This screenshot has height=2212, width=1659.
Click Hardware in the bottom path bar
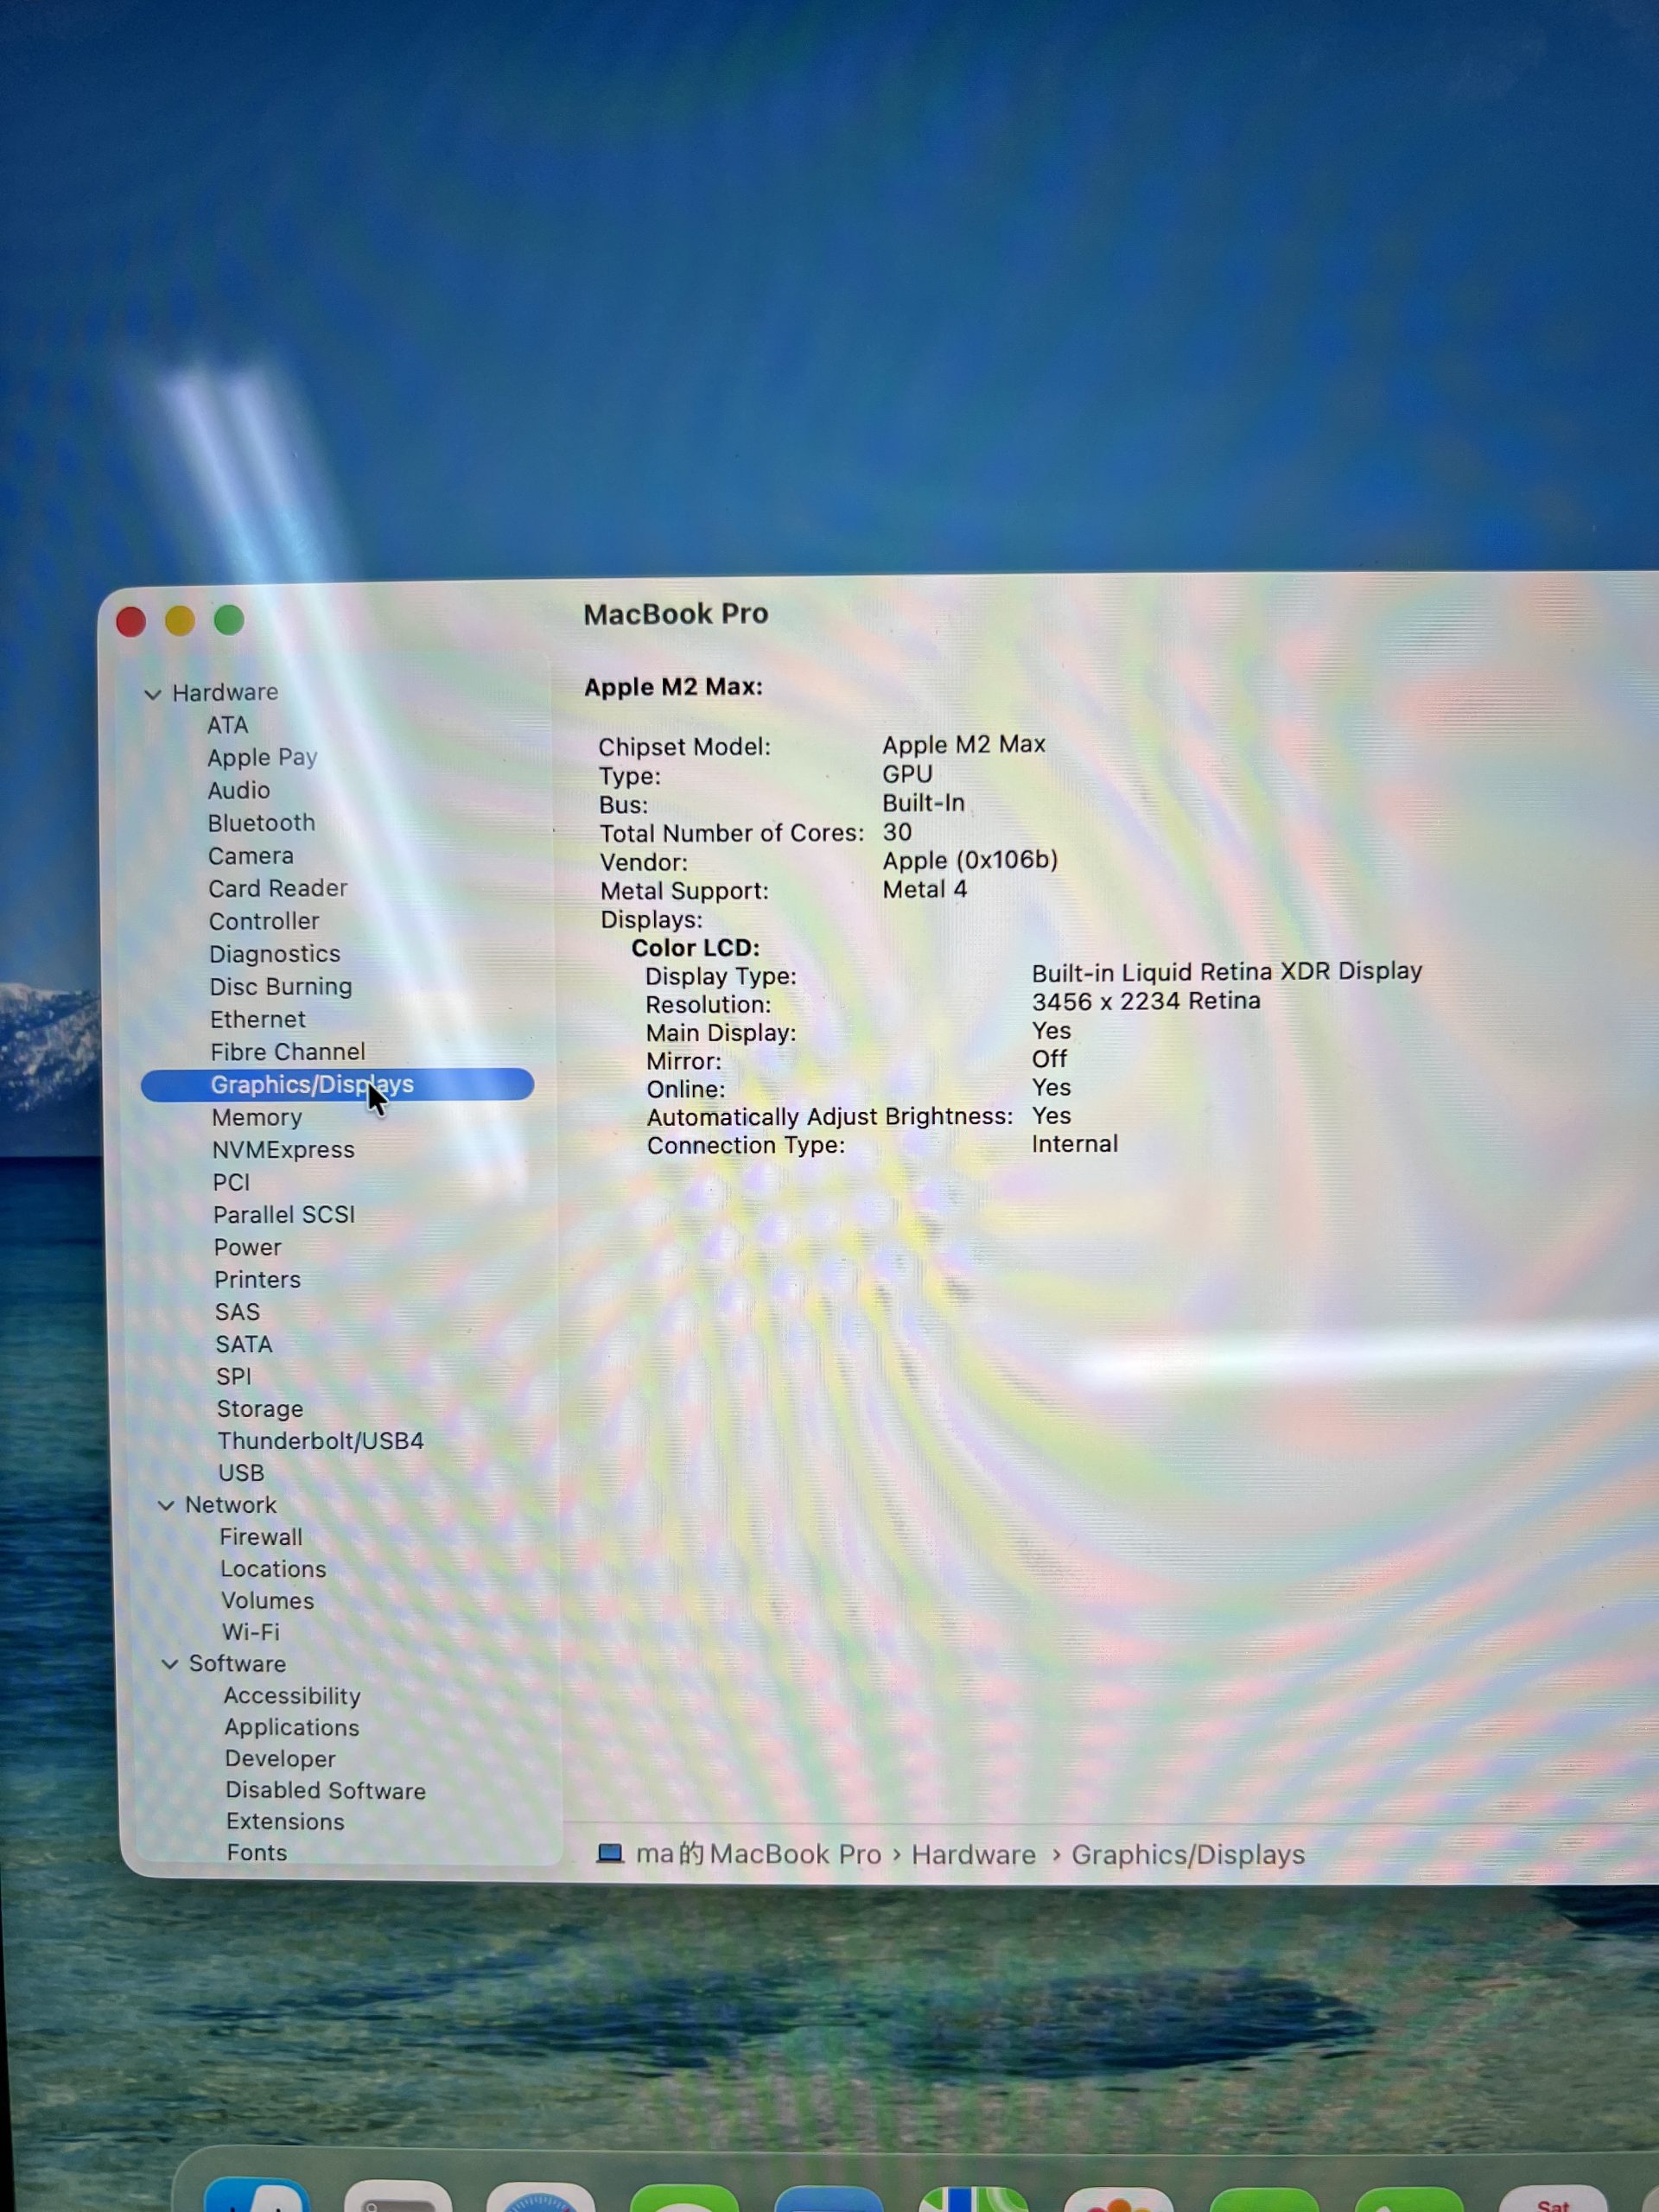click(973, 1855)
